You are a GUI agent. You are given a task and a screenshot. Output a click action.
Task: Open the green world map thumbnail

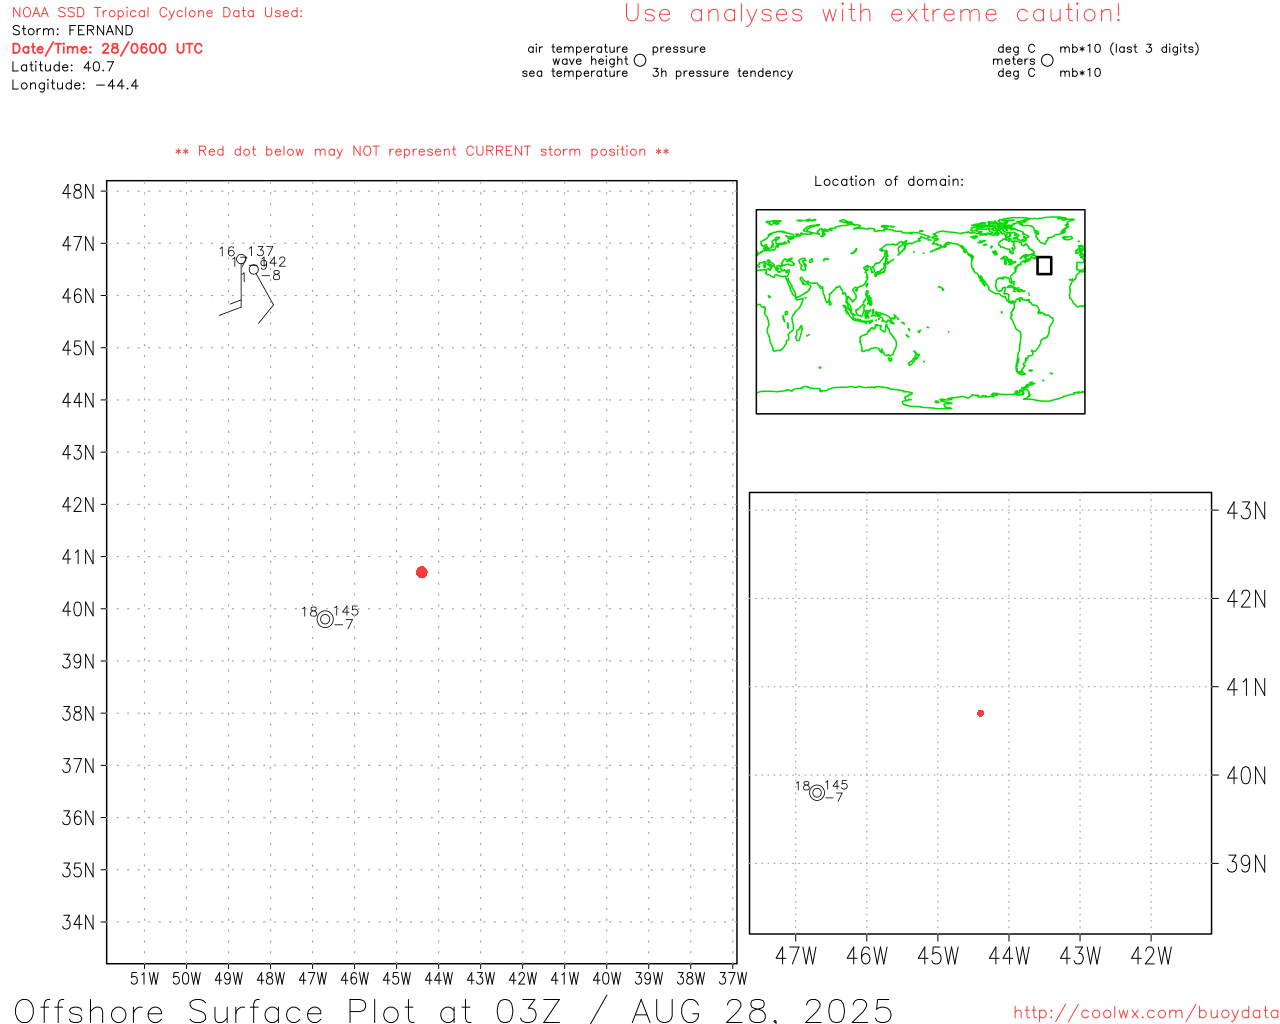[x=920, y=312]
